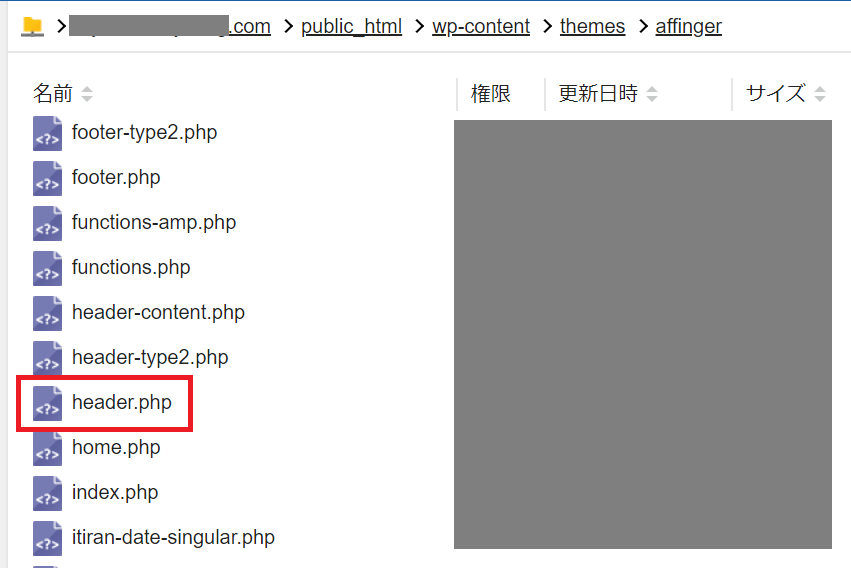The image size is (851, 568).
Task: Click the root folder icon in breadcrumb
Action: [x=32, y=26]
